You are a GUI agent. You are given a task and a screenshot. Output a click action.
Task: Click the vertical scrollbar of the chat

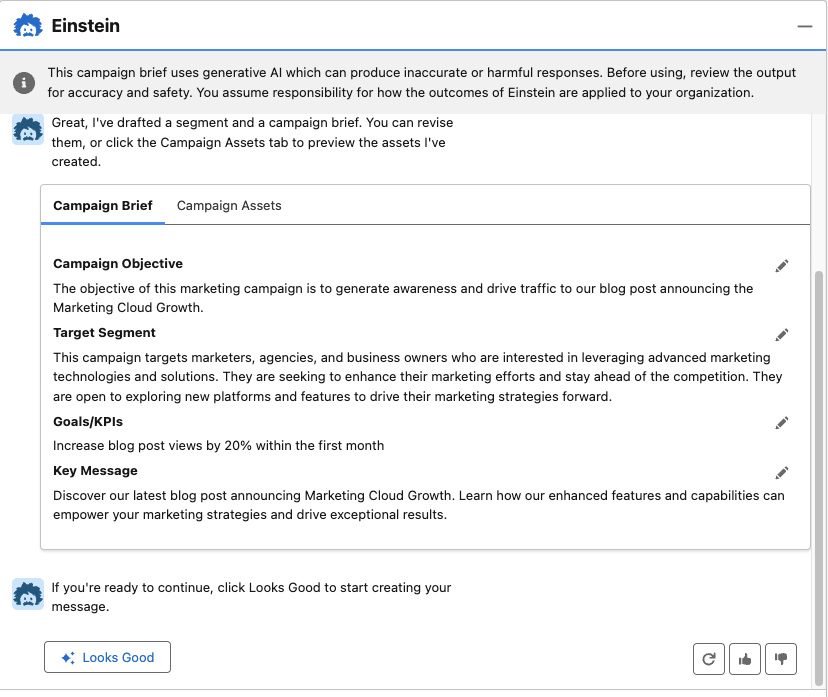point(818,478)
